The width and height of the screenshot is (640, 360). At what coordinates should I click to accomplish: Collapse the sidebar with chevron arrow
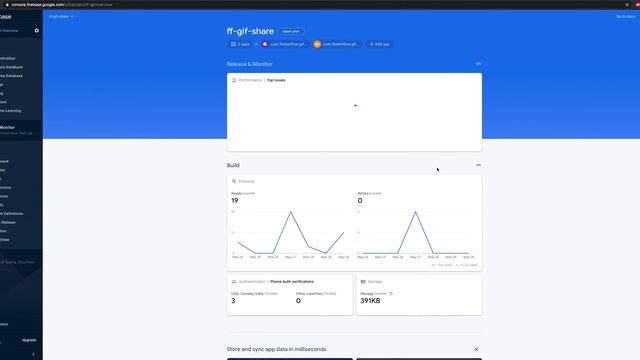pyautogui.click(x=33, y=354)
